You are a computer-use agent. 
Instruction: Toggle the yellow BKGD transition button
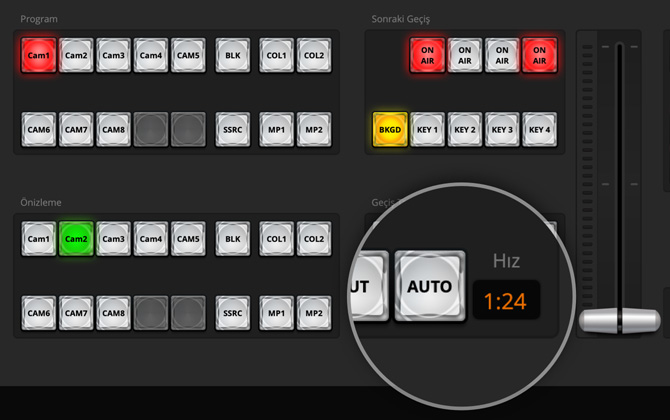(x=389, y=129)
